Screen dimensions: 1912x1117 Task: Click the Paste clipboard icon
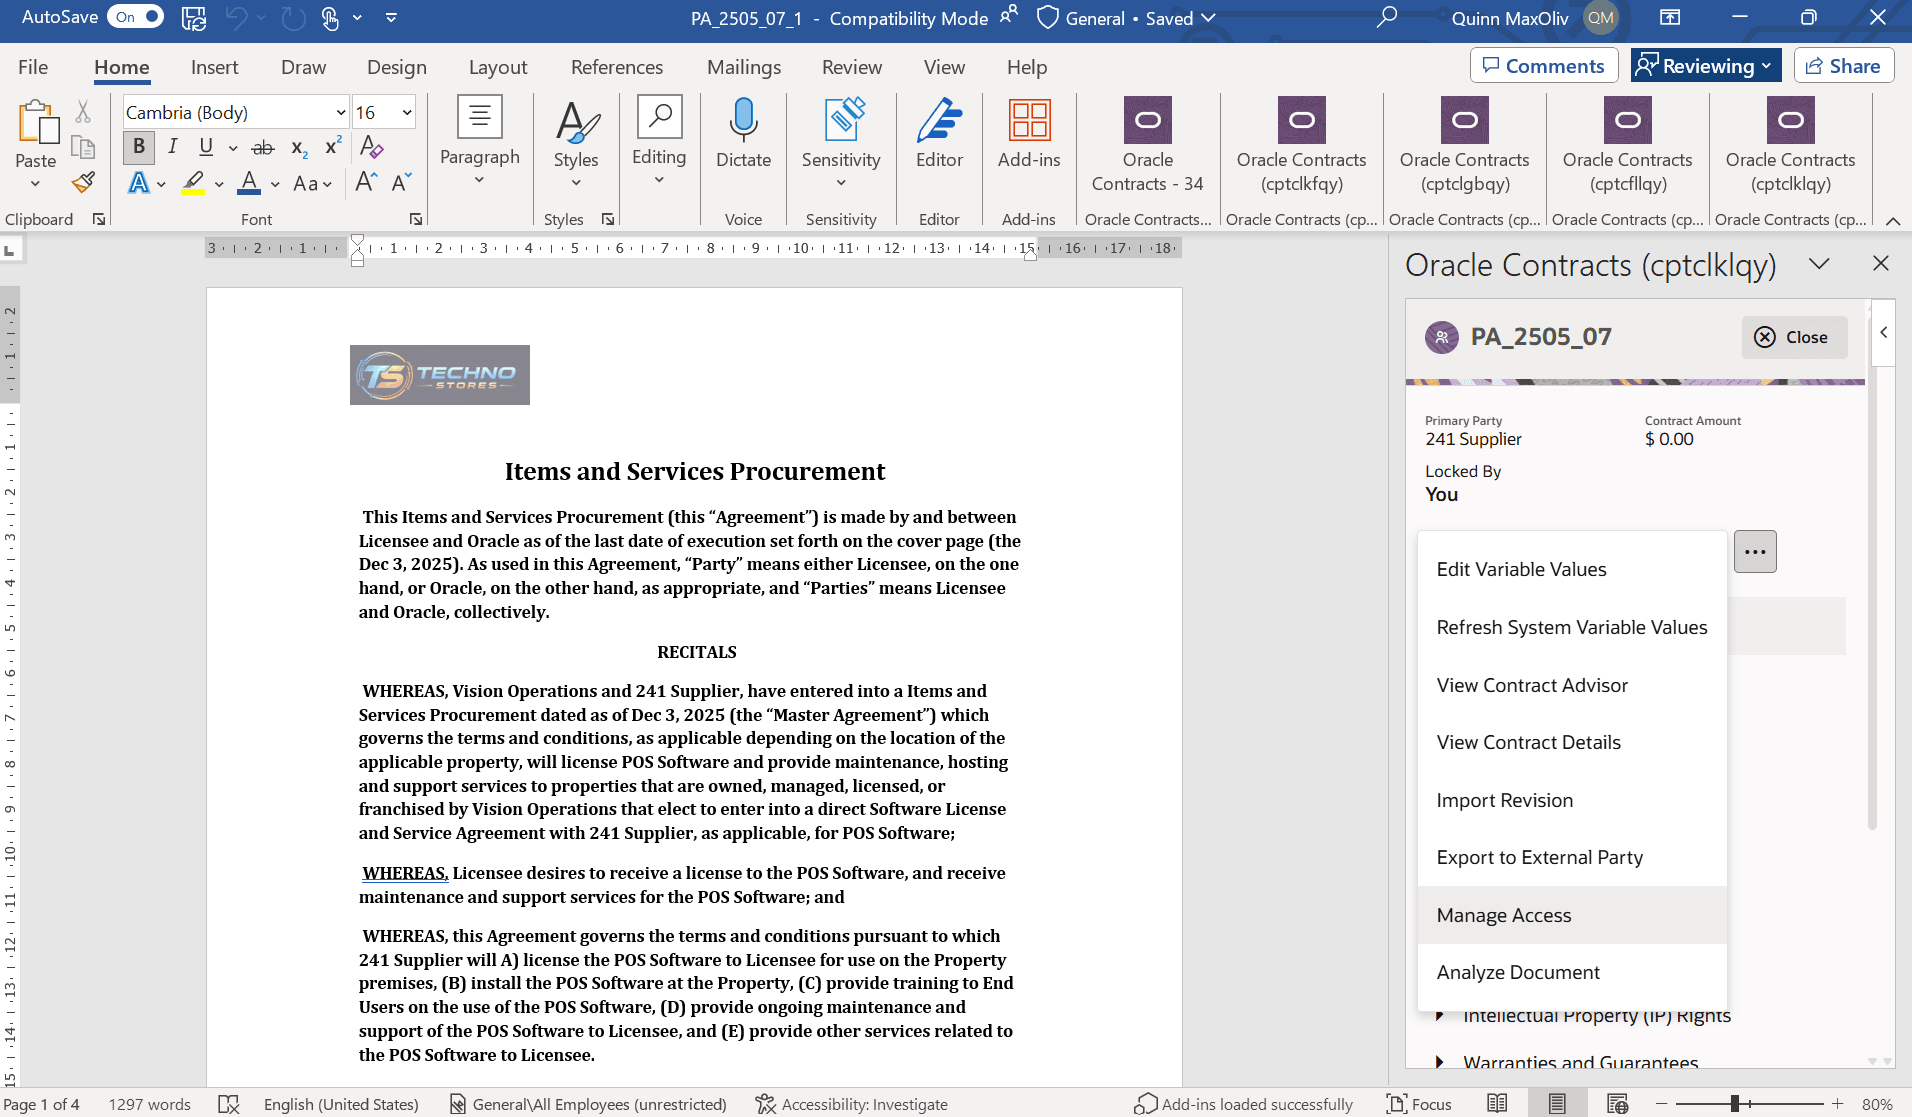(37, 122)
